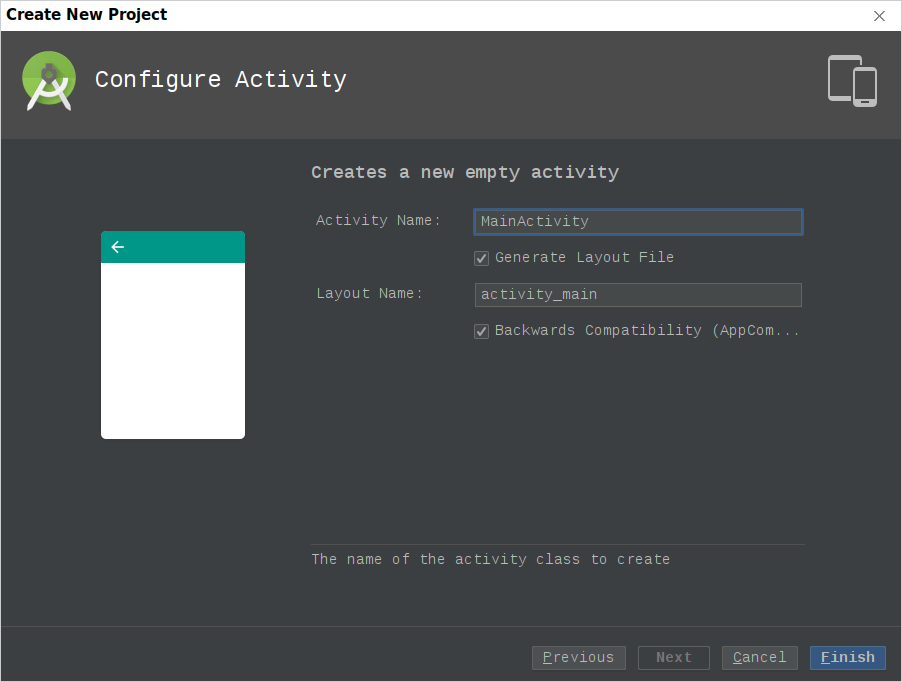This screenshot has height=682, width=902.
Task: Focus the Activity Name field containing MainActivity
Action: pos(638,221)
